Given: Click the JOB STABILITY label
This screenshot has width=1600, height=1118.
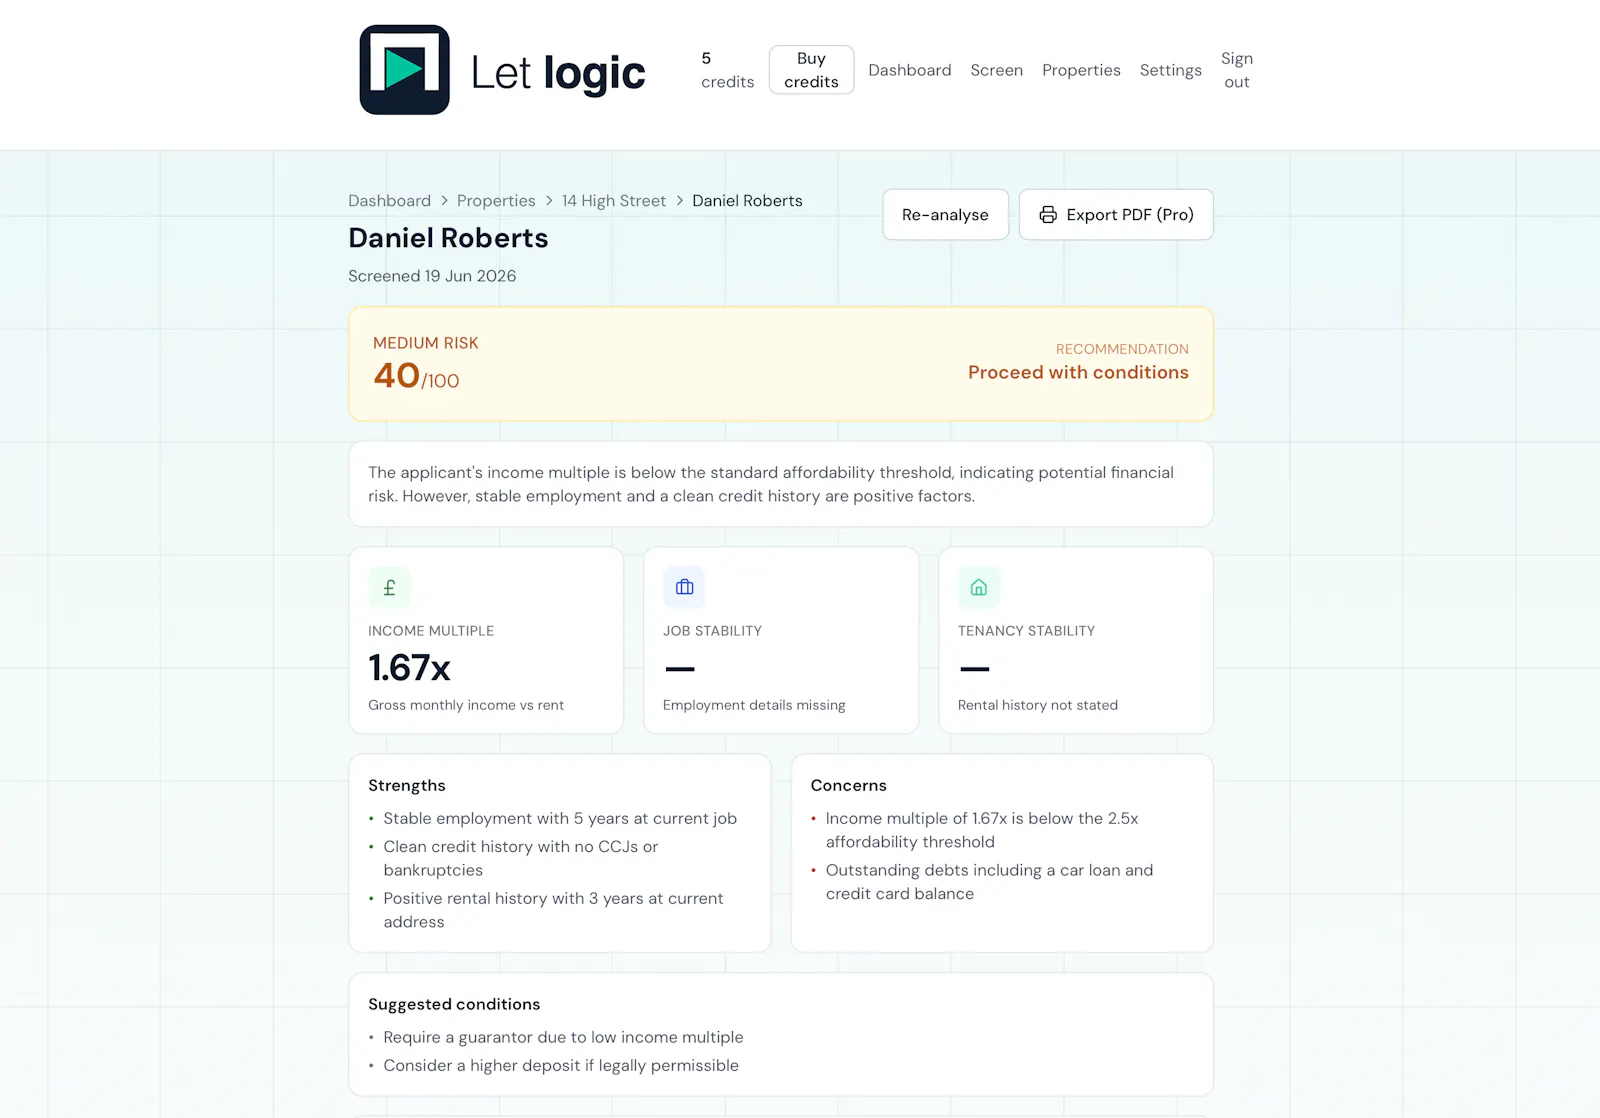Looking at the screenshot, I should (x=712, y=631).
